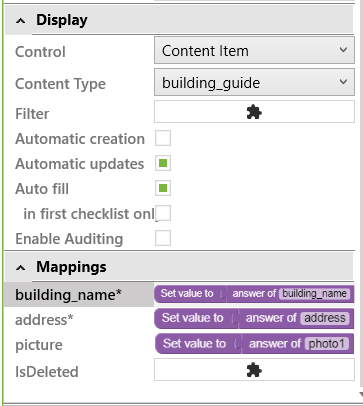Tick the in first checklist only checkbox

coord(164,213)
